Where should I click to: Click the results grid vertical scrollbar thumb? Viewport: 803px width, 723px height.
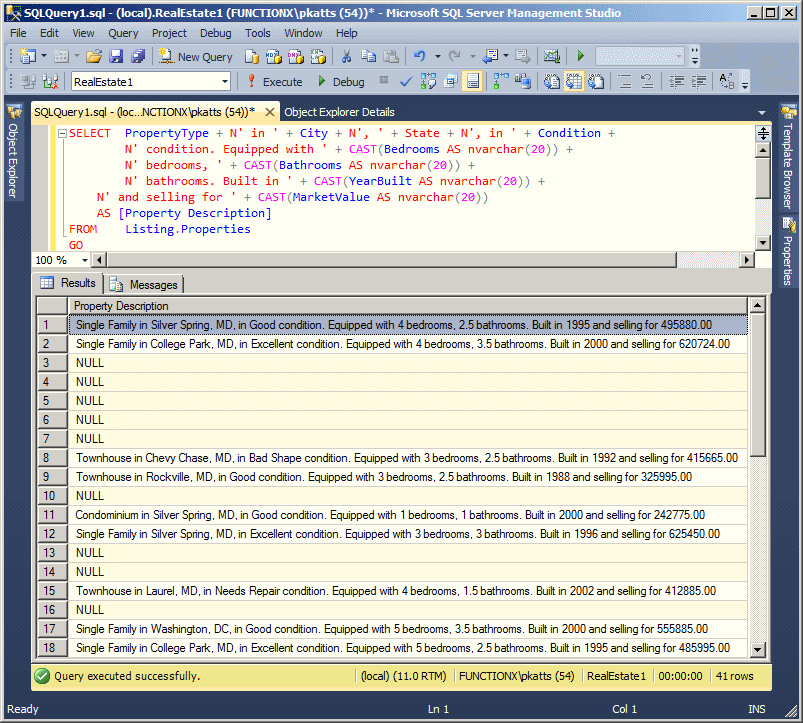[x=757, y=384]
